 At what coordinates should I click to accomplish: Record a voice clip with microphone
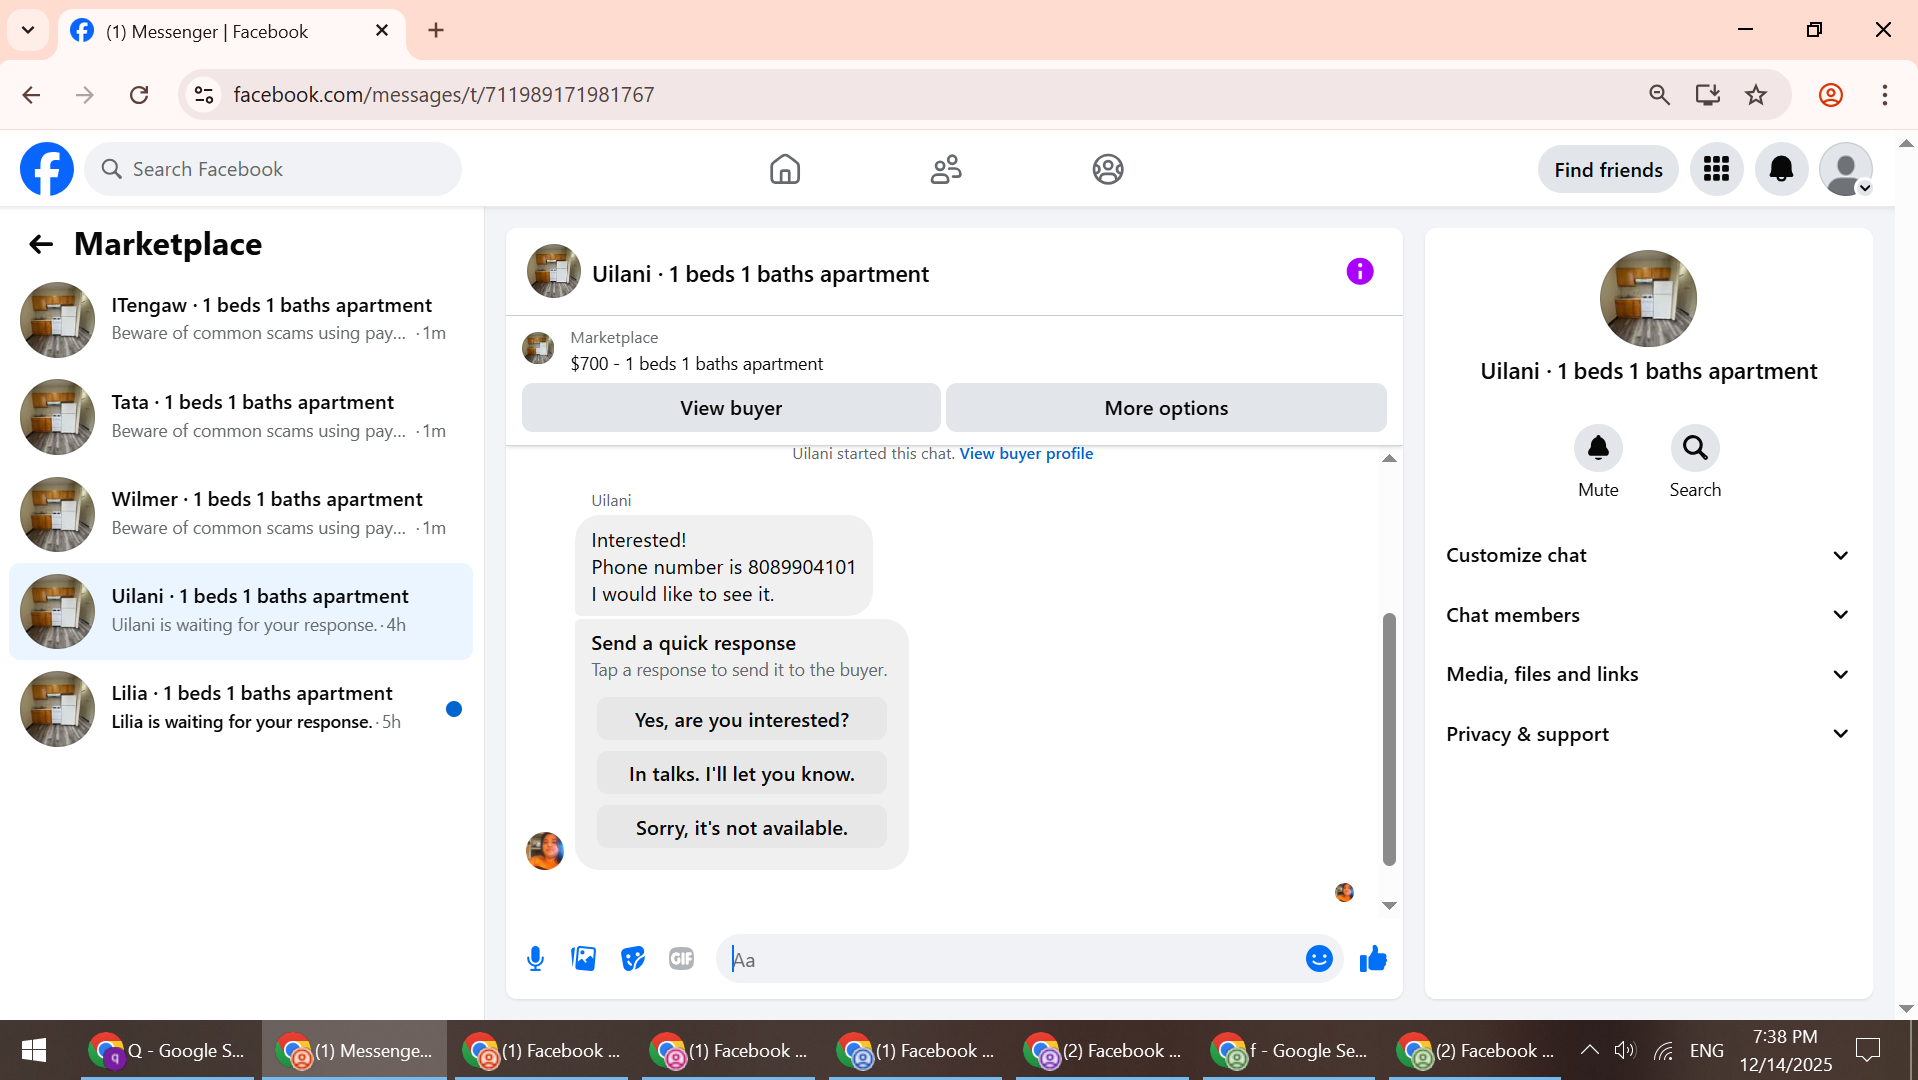tap(536, 959)
